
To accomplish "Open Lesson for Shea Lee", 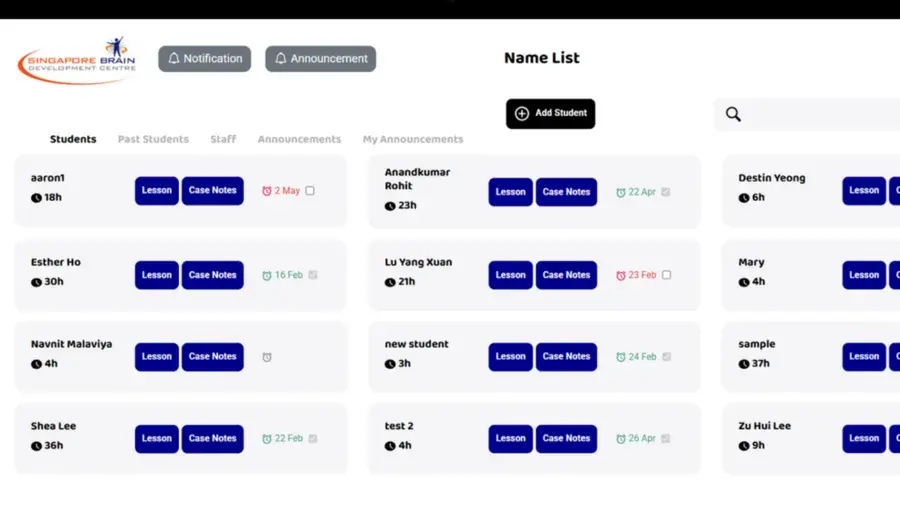I will click(x=157, y=439).
